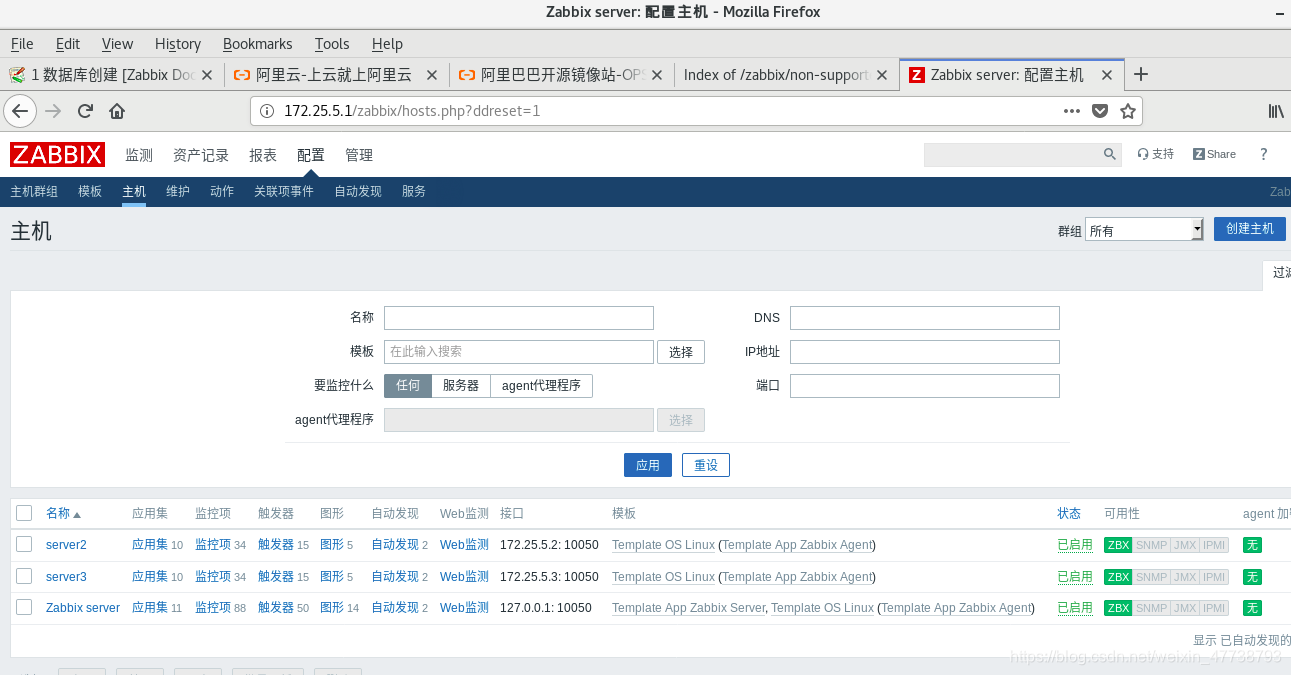Open the Tools menu
Screen dimensions: 1291x675
332,44
